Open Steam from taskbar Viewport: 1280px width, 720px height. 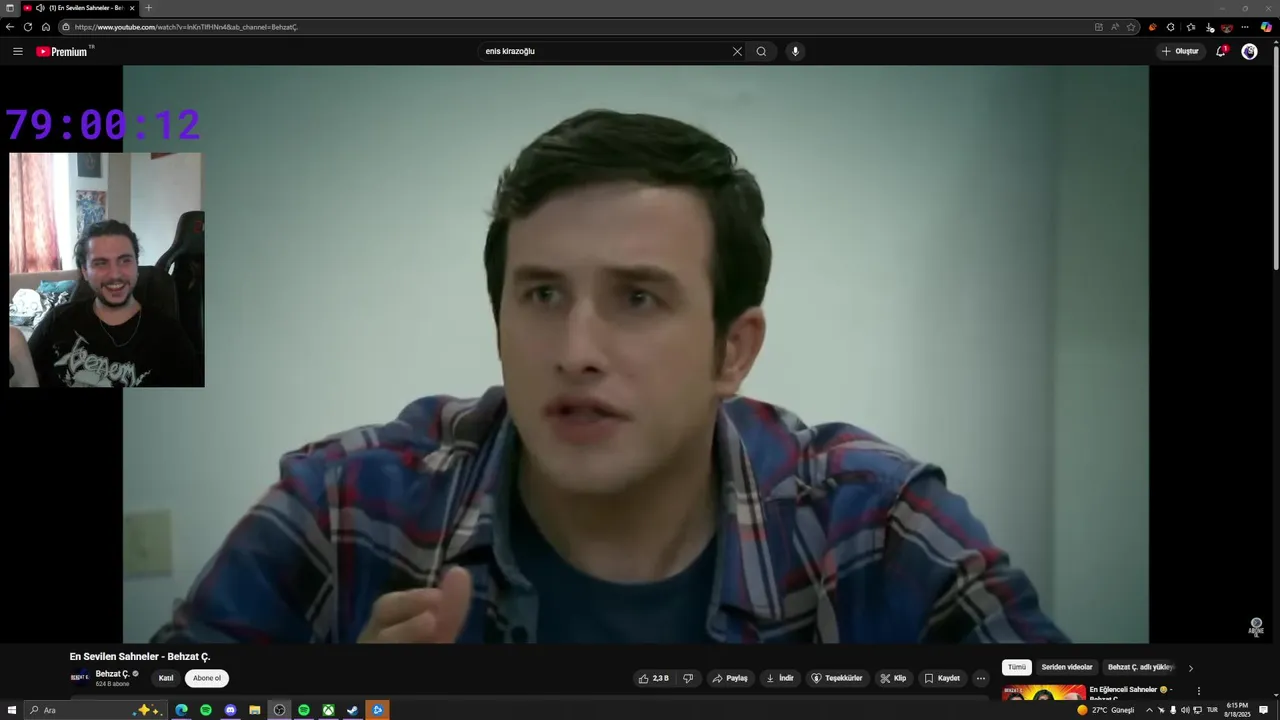coord(352,710)
